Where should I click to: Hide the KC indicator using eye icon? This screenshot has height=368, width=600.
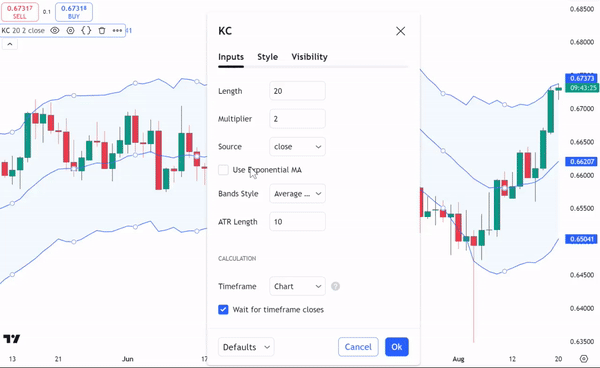point(55,30)
